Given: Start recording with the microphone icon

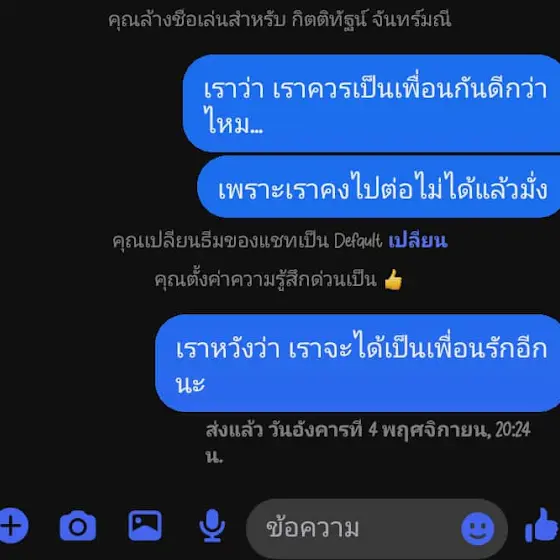Looking at the screenshot, I should click(212, 525).
